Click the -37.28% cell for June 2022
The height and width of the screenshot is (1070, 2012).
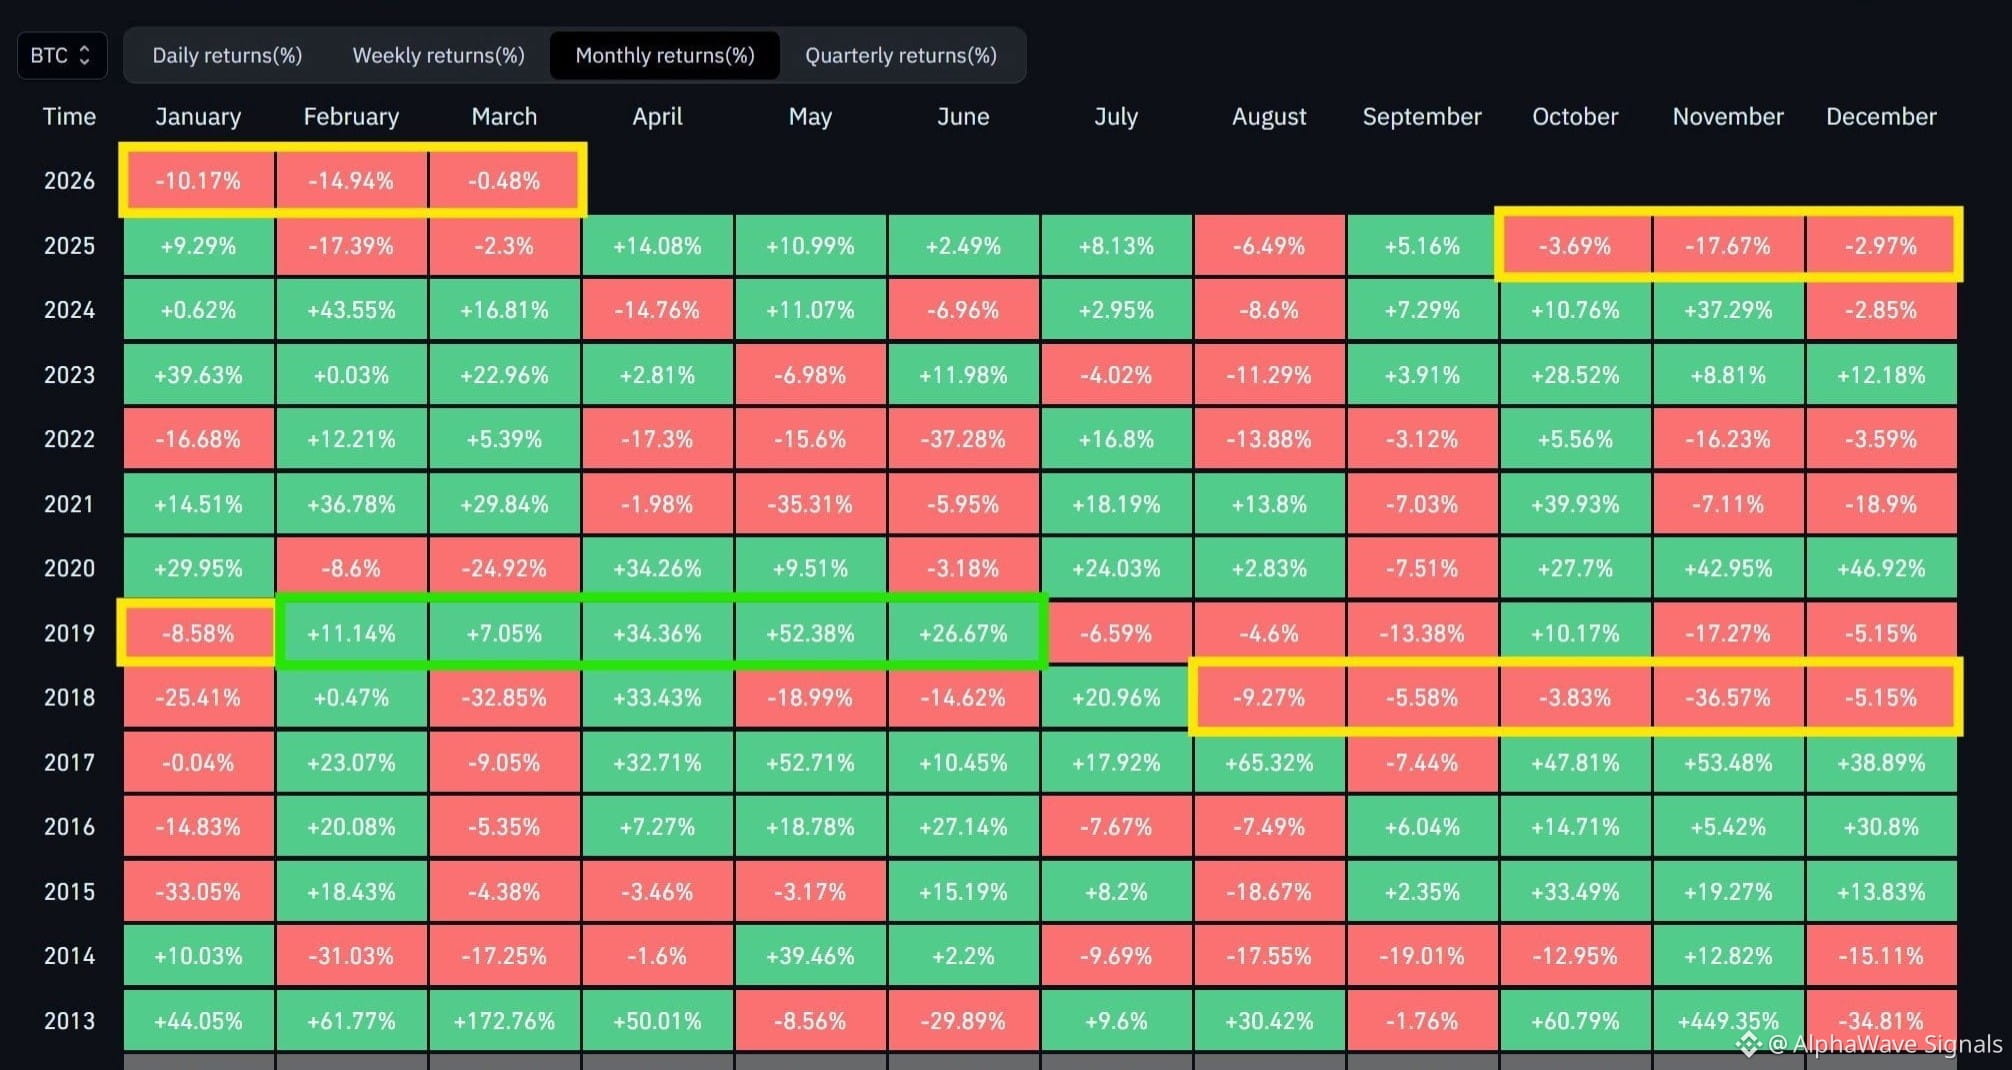tap(963, 439)
